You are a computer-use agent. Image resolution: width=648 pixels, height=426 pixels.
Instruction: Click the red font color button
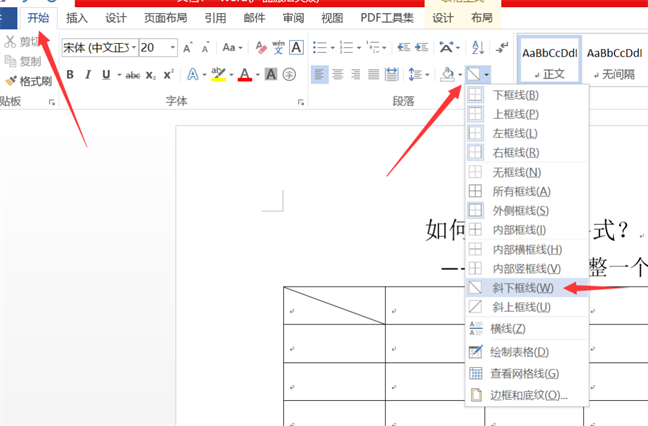point(244,74)
